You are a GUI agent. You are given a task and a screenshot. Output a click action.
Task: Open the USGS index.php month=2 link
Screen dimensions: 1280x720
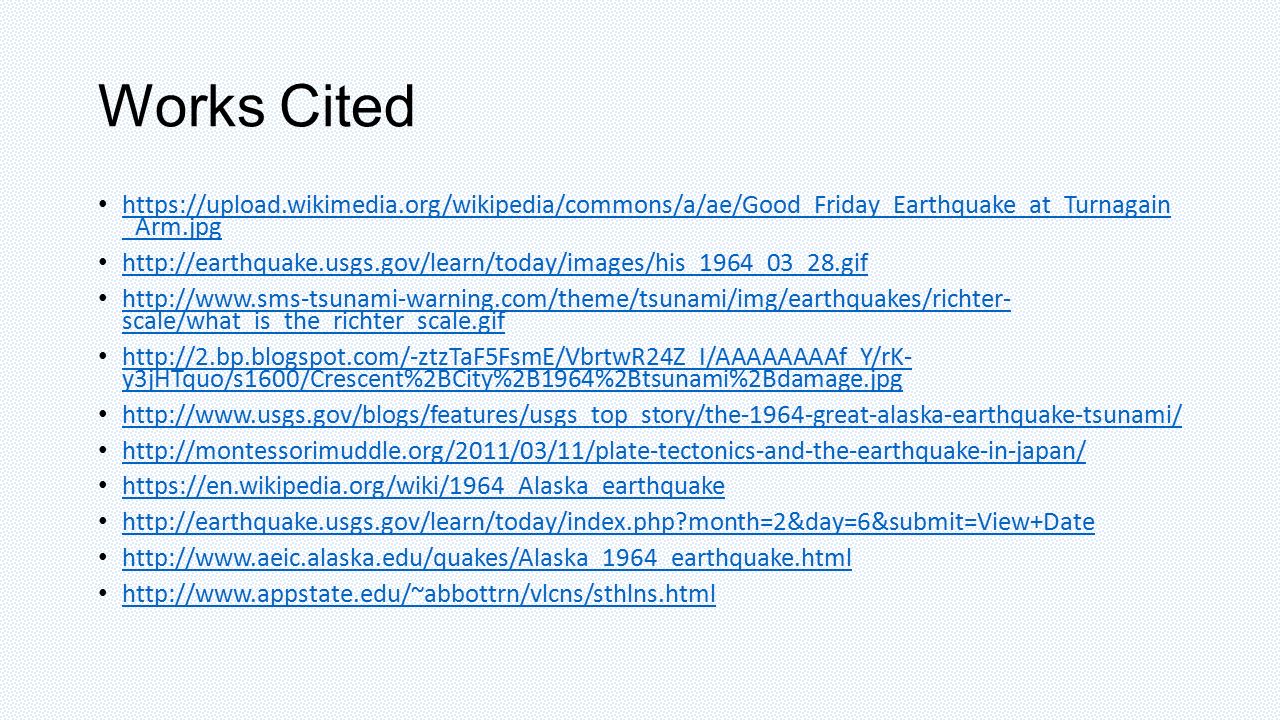(608, 521)
